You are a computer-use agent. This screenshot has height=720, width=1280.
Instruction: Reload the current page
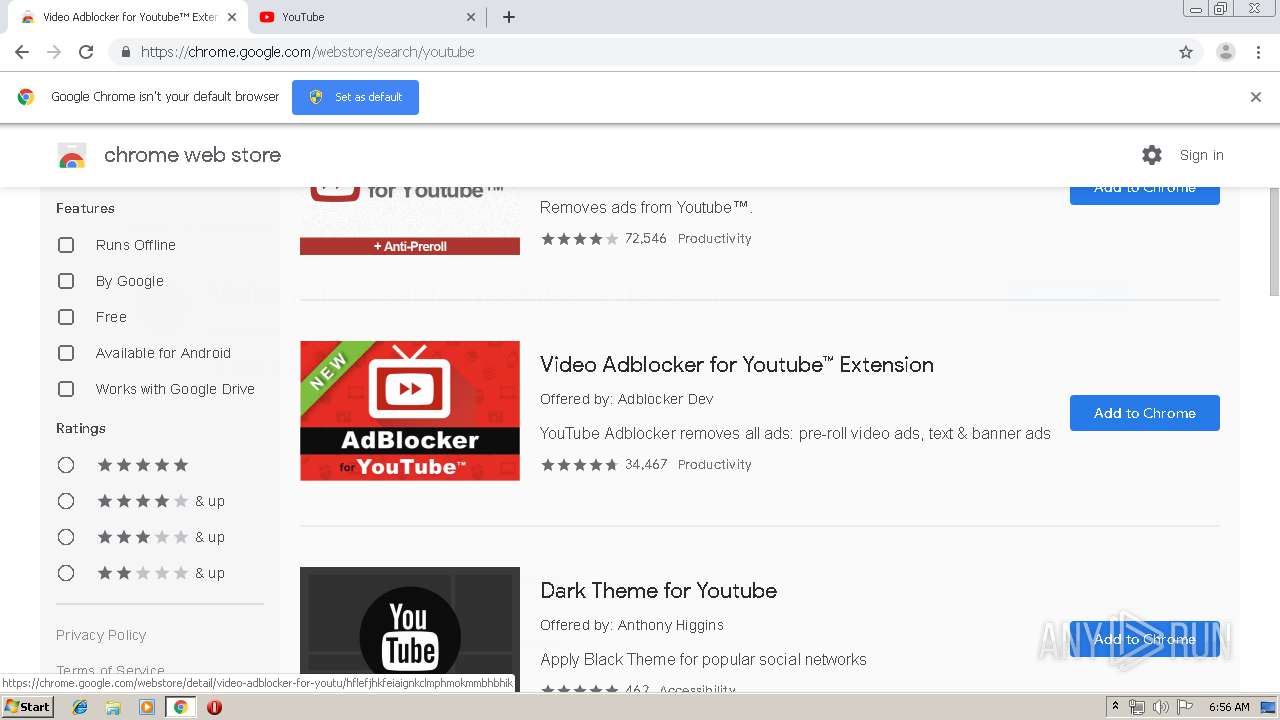(86, 52)
